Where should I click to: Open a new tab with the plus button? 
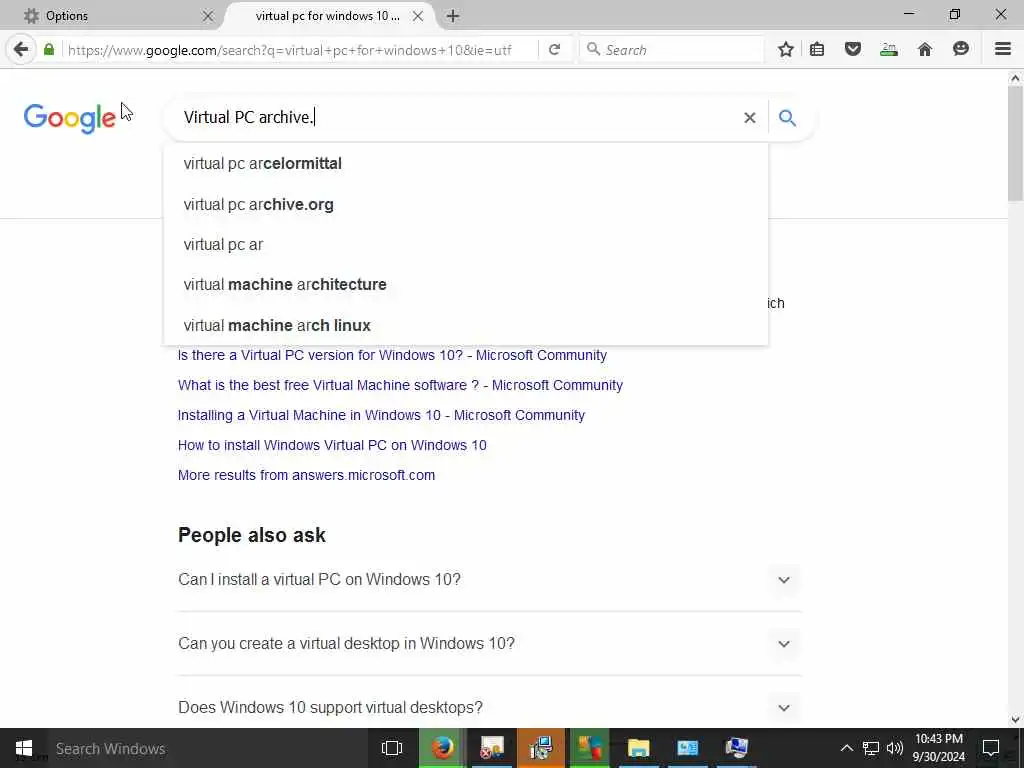pyautogui.click(x=453, y=16)
